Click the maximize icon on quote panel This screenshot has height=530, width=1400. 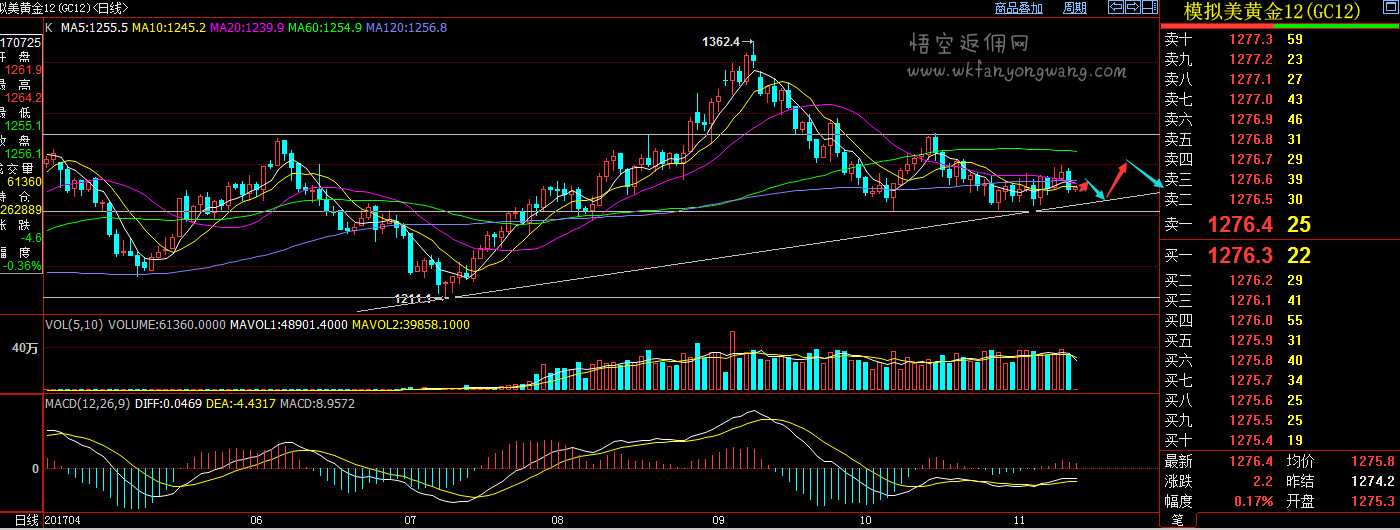[x=1390, y=8]
